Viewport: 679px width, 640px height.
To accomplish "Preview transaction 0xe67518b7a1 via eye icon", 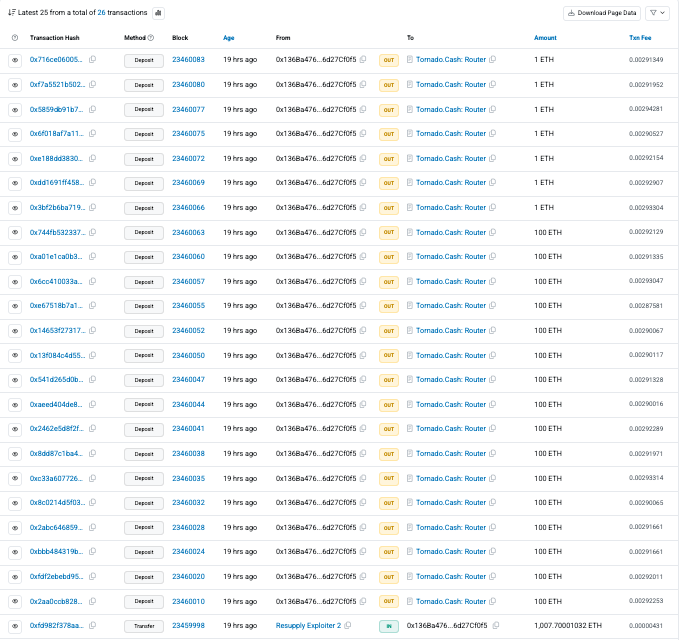I will coord(15,306).
